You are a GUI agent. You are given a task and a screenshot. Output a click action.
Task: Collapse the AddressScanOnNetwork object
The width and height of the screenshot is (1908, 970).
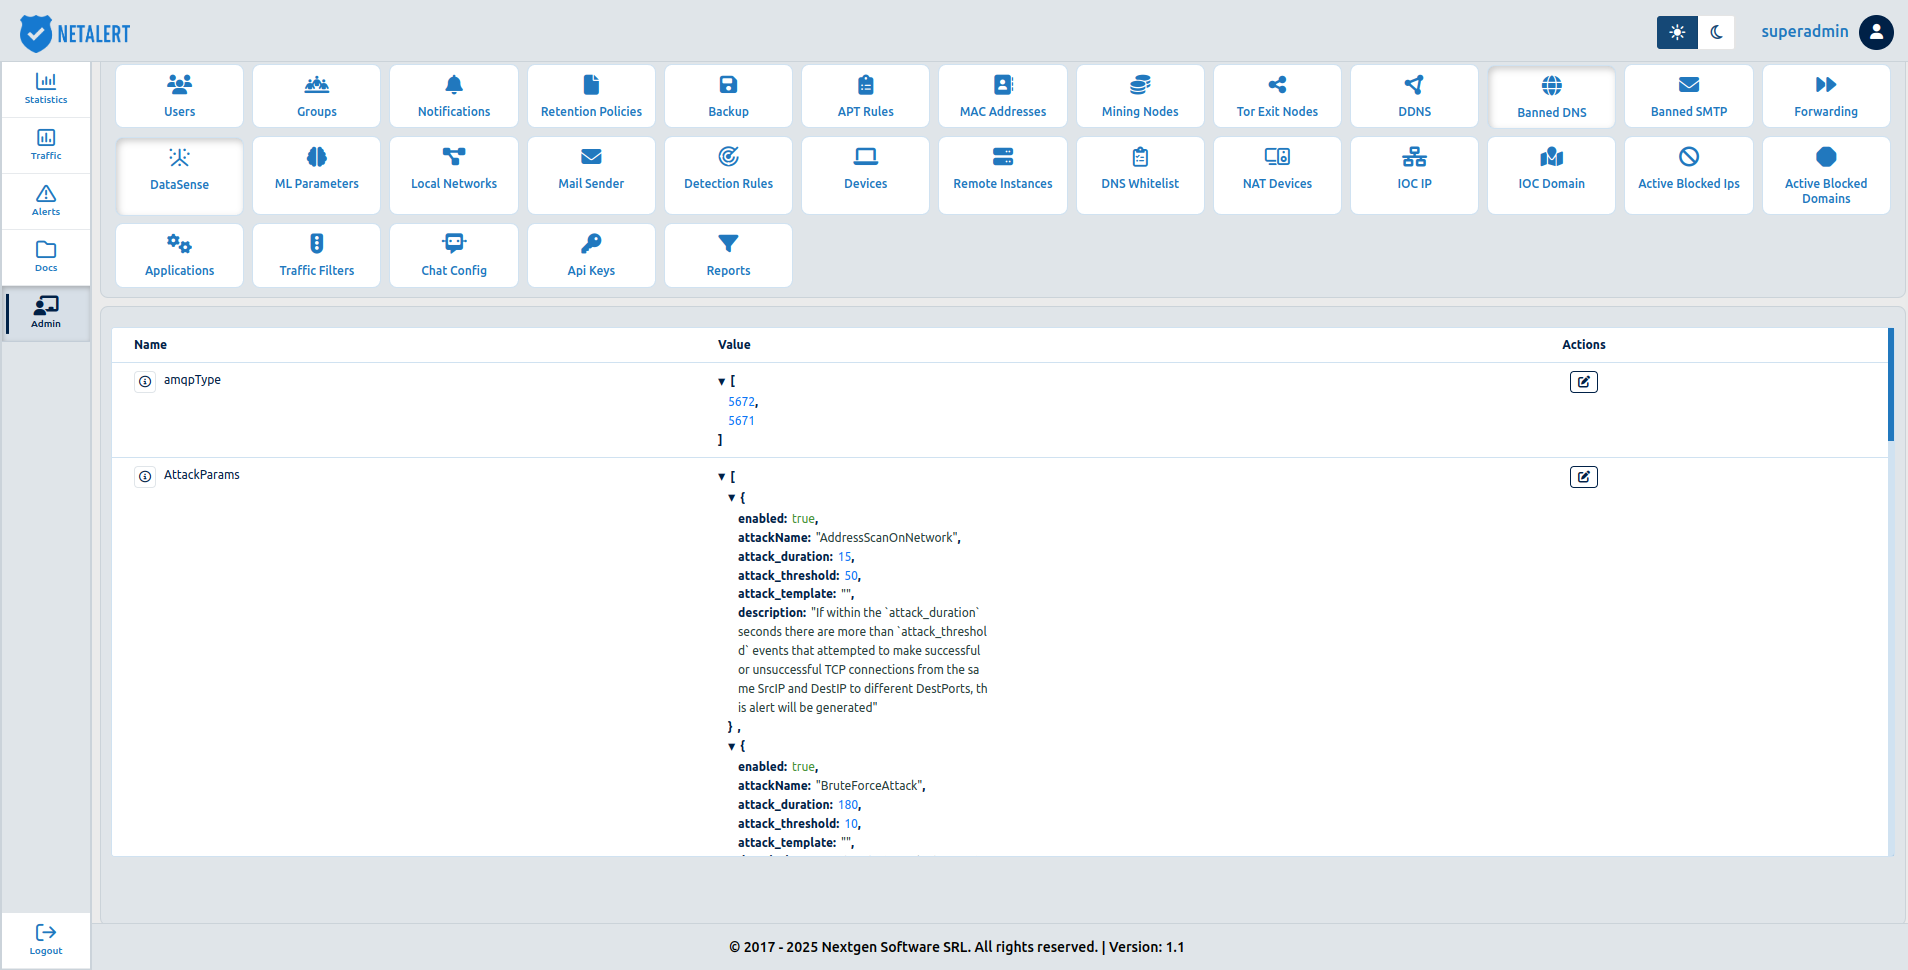pyautogui.click(x=731, y=498)
